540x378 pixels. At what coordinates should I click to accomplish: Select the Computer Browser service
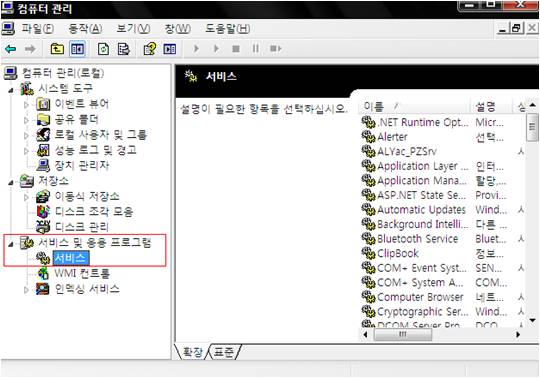tap(420, 297)
